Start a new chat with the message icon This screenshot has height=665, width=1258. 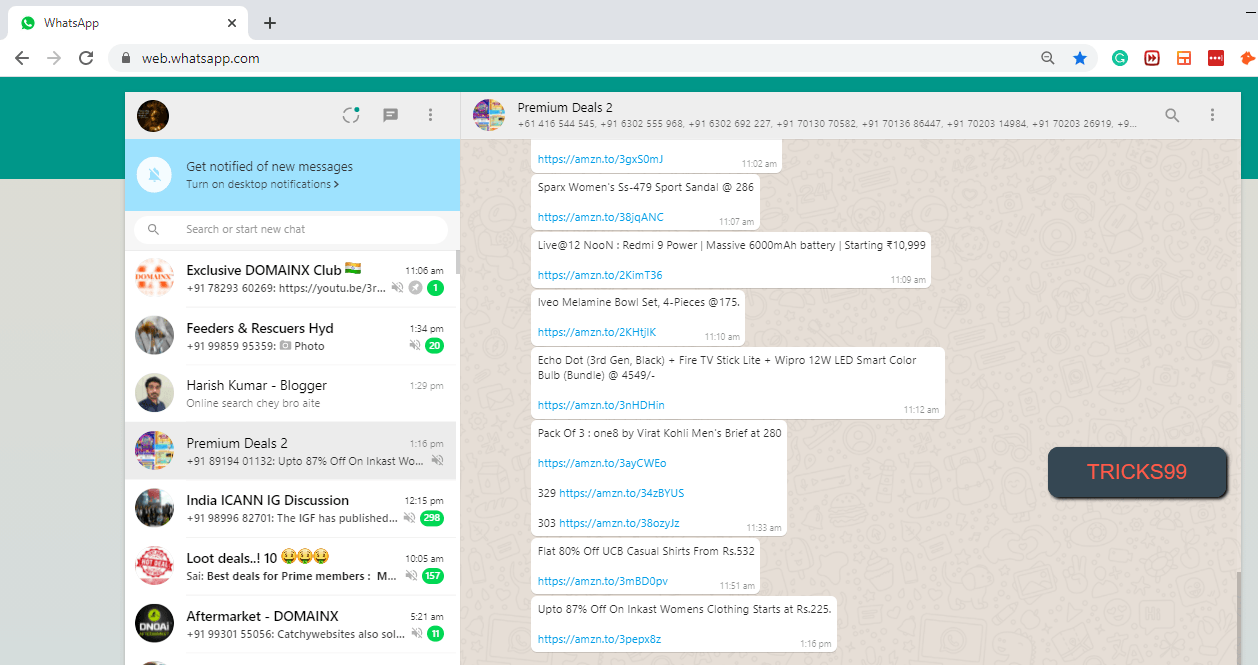coord(391,115)
